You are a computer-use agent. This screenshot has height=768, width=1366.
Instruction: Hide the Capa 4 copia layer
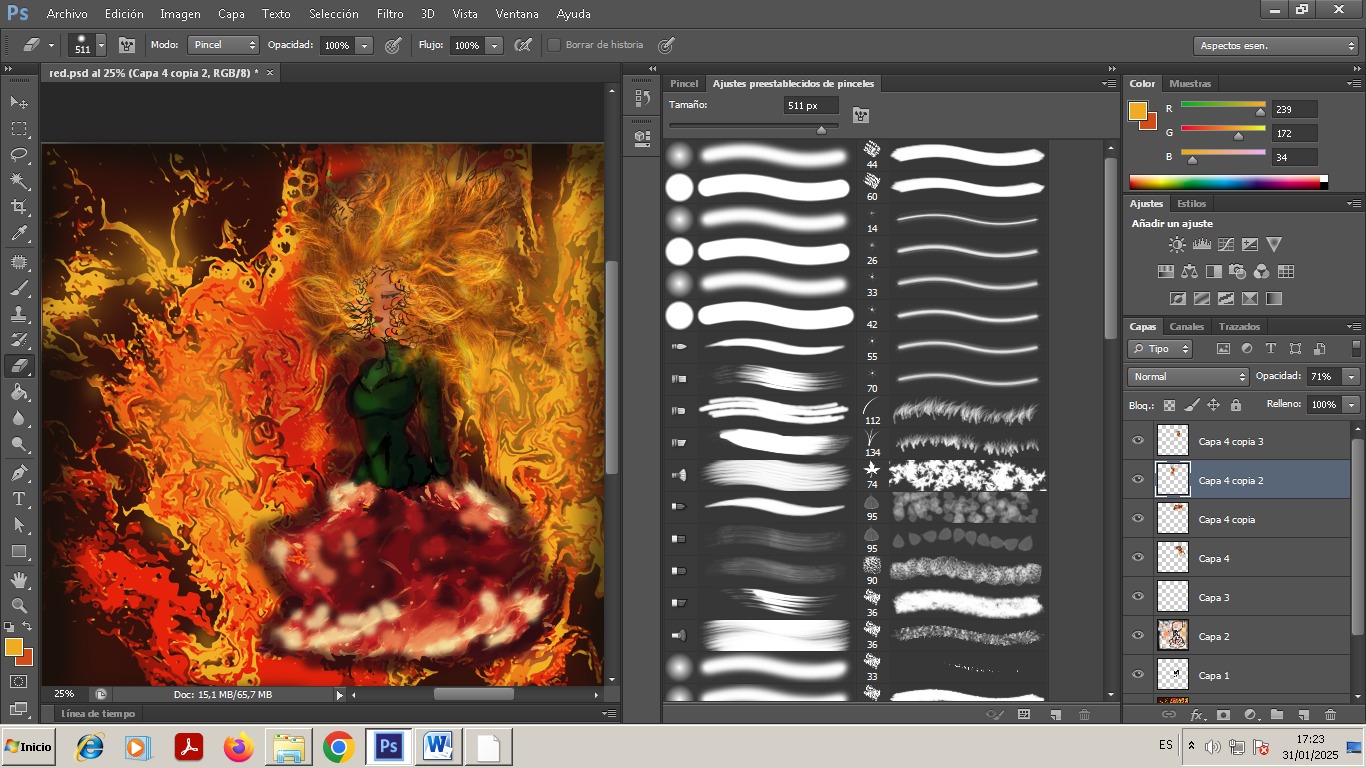1137,519
